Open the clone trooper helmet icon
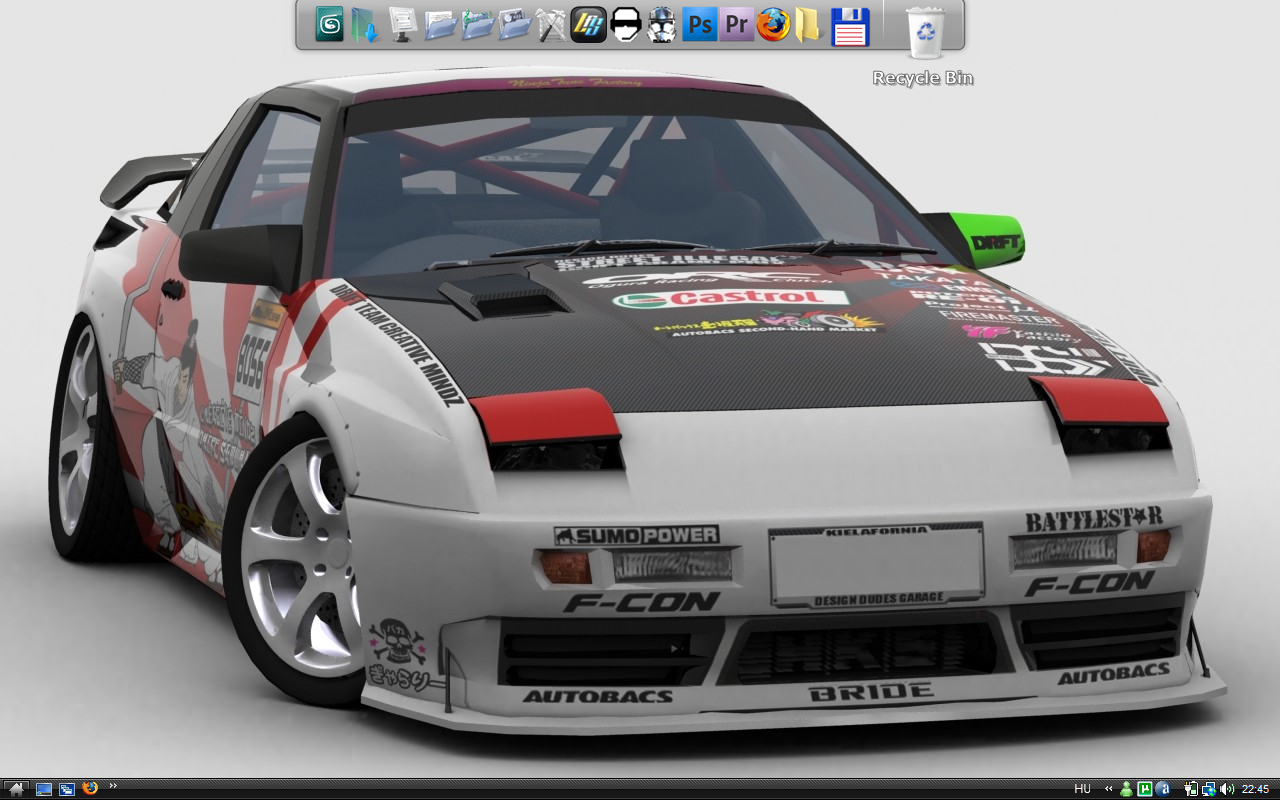Viewport: 1280px width, 800px height. 662,24
